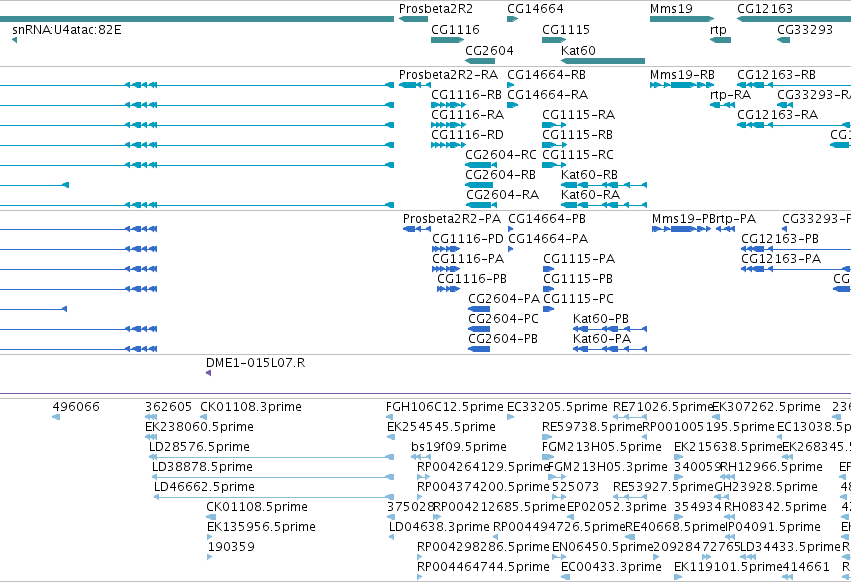This screenshot has height=582, width=851.
Task: Click transcript label CG14664-RA
Action: [548, 94]
